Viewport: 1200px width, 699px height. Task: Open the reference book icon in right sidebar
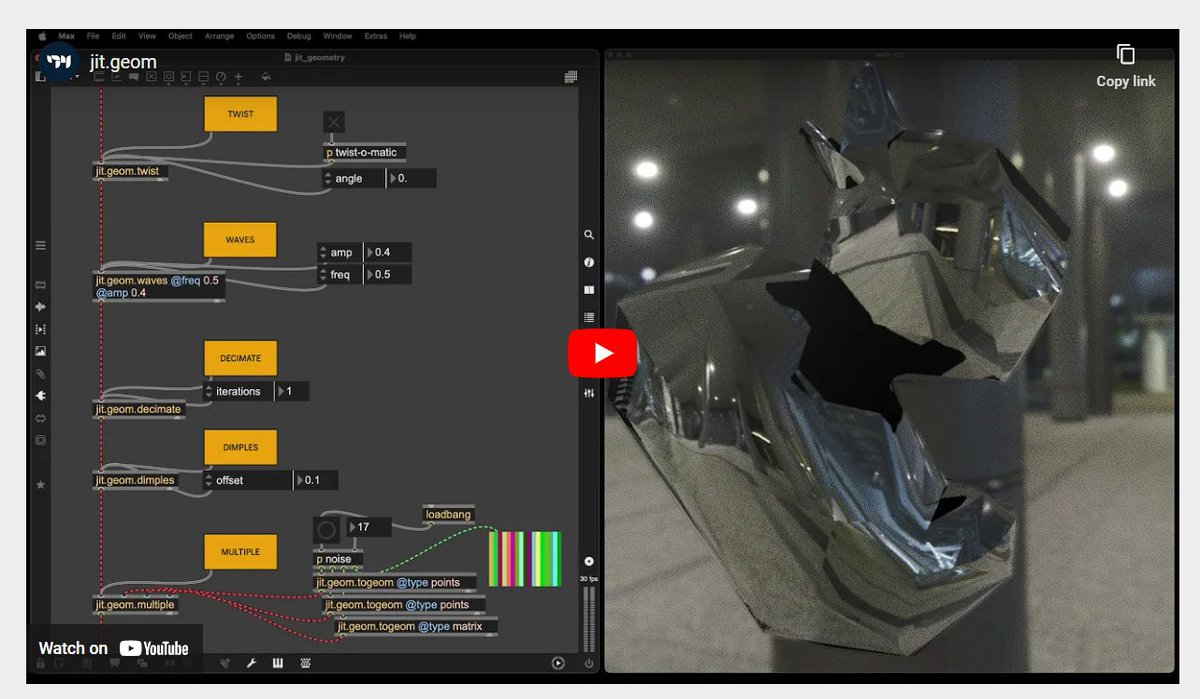589,290
